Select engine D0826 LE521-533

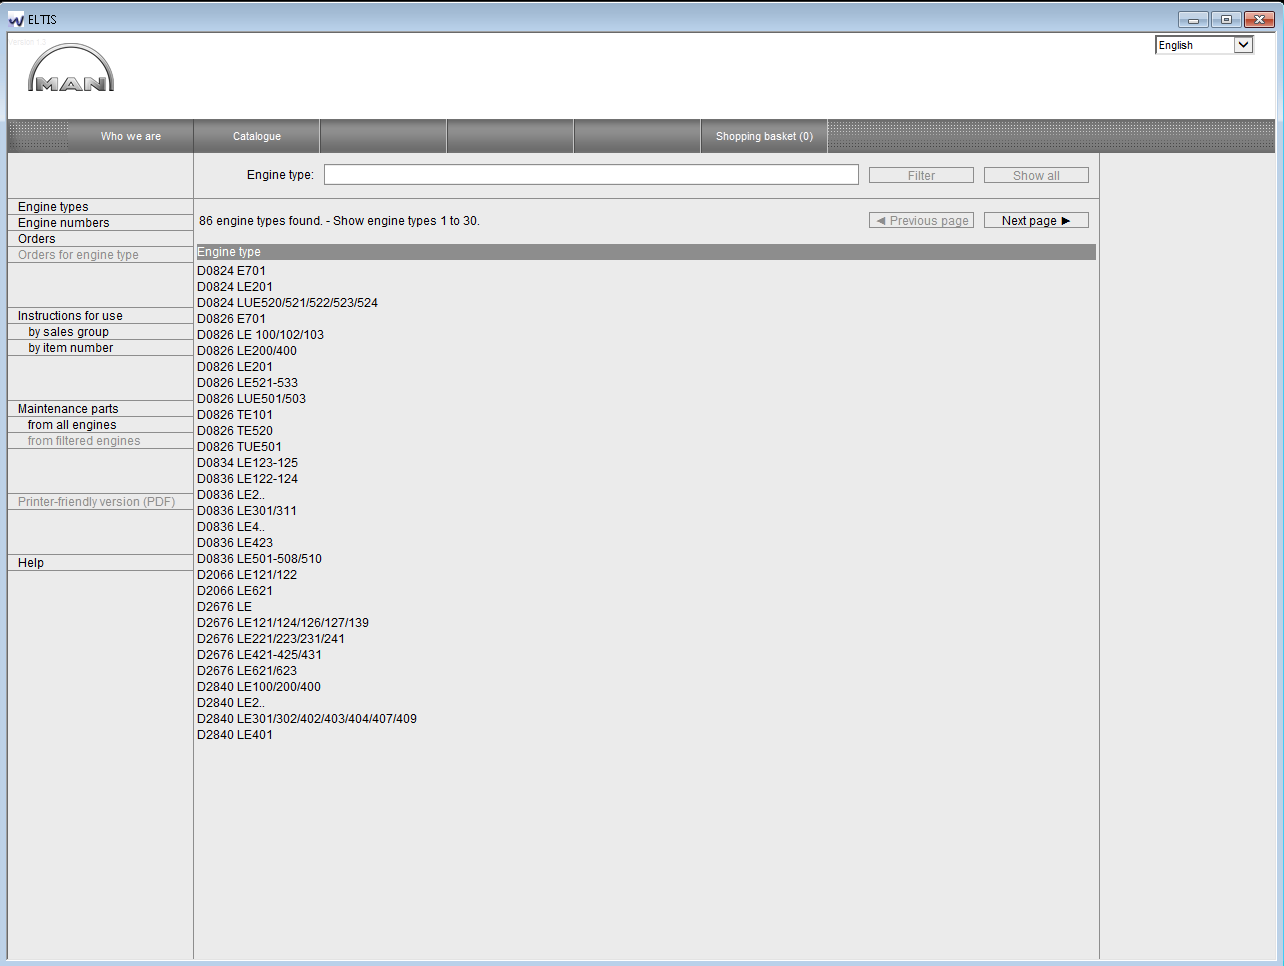[x=247, y=383]
